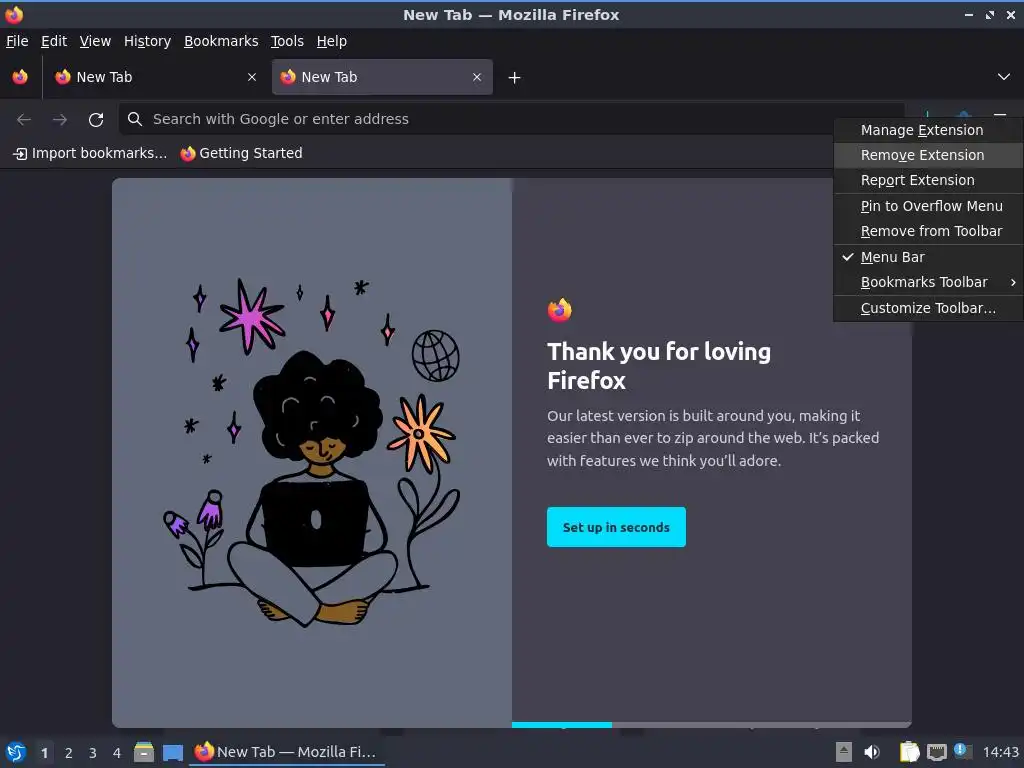Click the show desktop taskbar icon
The image size is (1024, 768).
pyautogui.click(x=173, y=753)
